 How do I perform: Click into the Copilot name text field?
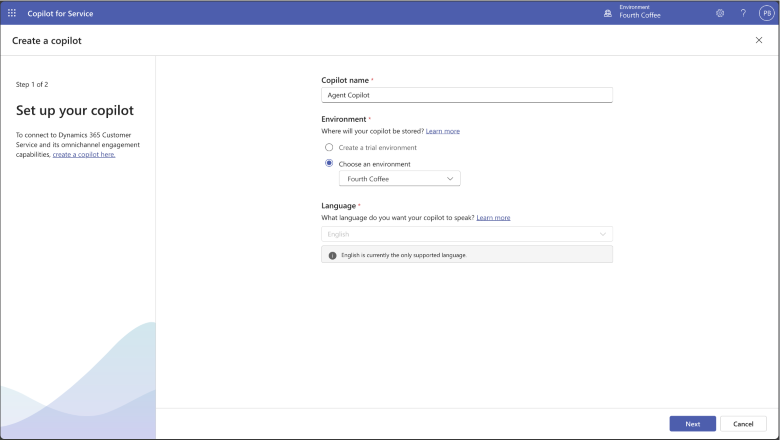467,95
